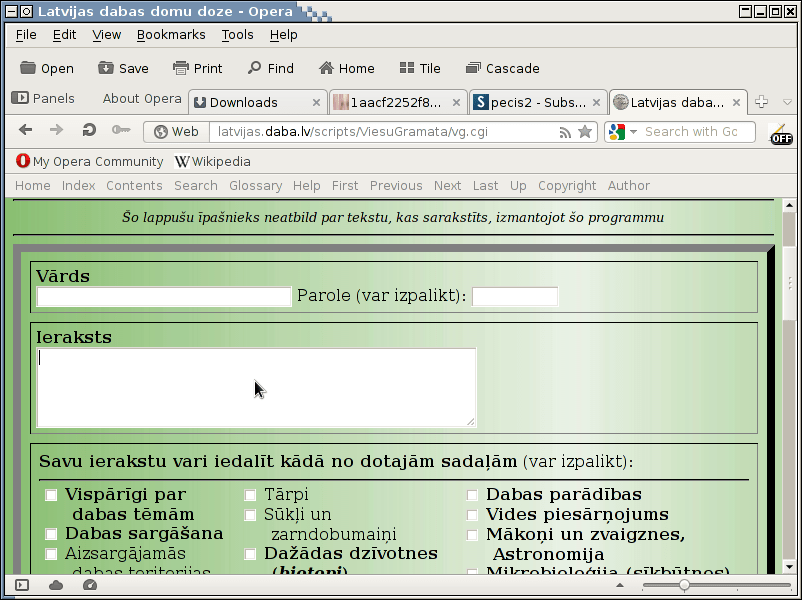Click the Opera Link cloud icon
This screenshot has width=802, height=600.
[x=56, y=585]
